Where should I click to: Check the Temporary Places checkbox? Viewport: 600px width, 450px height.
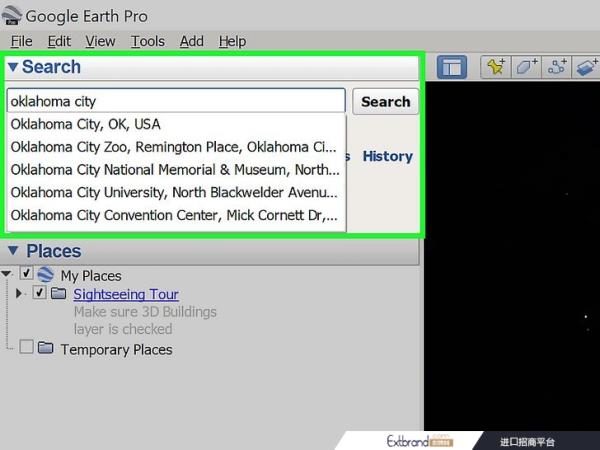click(x=26, y=347)
